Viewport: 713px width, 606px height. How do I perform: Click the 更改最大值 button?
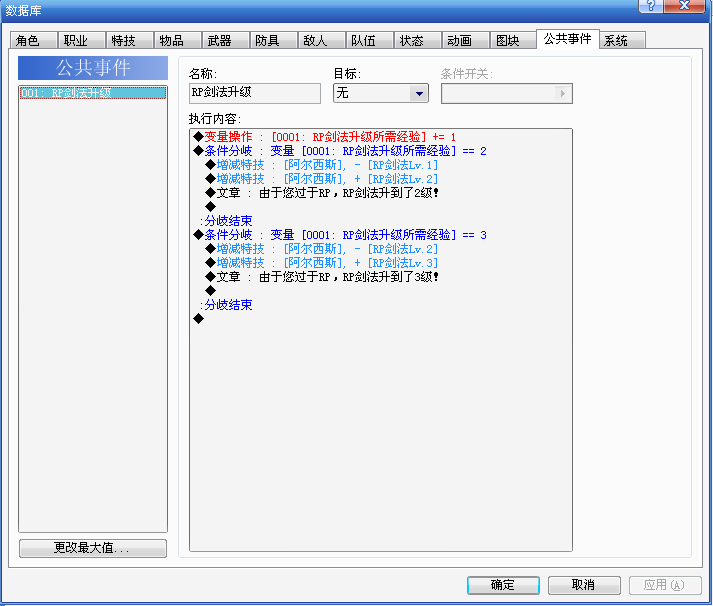pyautogui.click(x=93, y=548)
